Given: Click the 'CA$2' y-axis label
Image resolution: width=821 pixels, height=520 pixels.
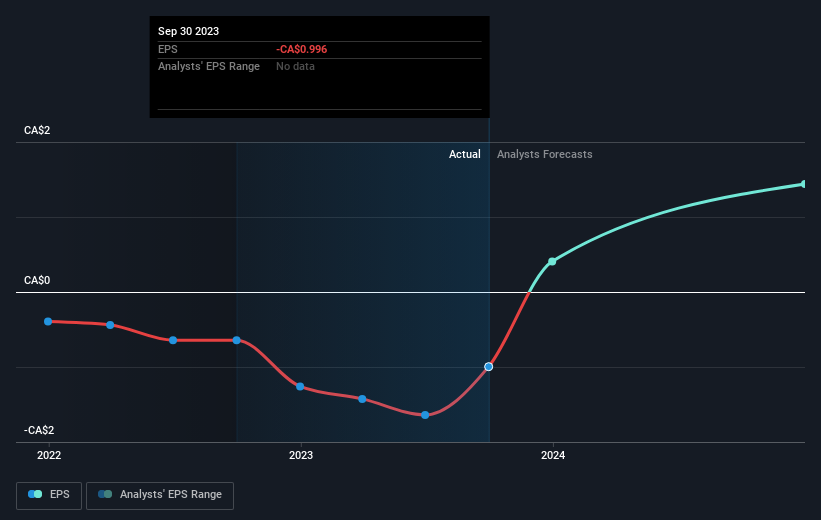Looking at the screenshot, I should click(x=37, y=130).
